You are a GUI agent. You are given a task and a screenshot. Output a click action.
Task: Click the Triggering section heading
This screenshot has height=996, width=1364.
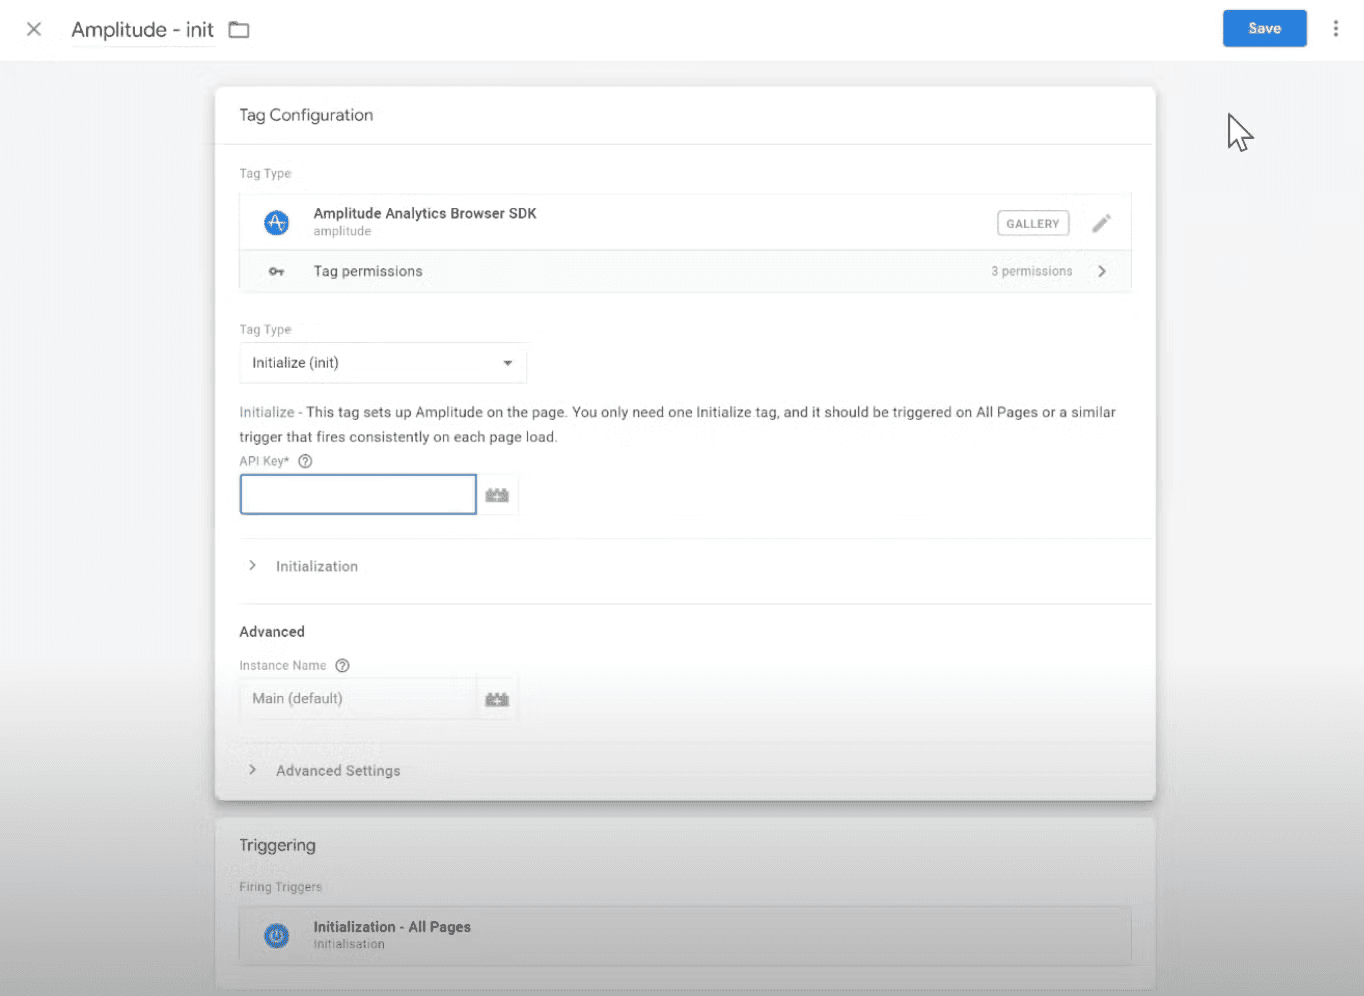tap(277, 845)
